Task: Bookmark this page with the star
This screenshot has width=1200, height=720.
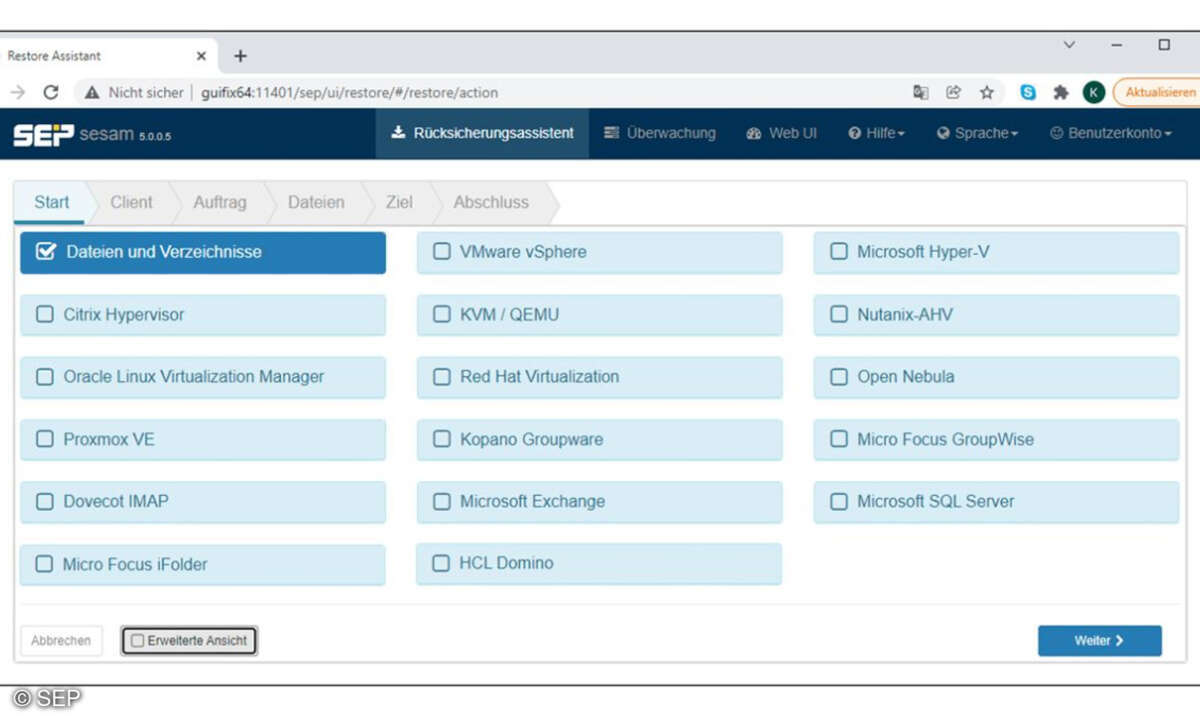Action: (x=987, y=92)
